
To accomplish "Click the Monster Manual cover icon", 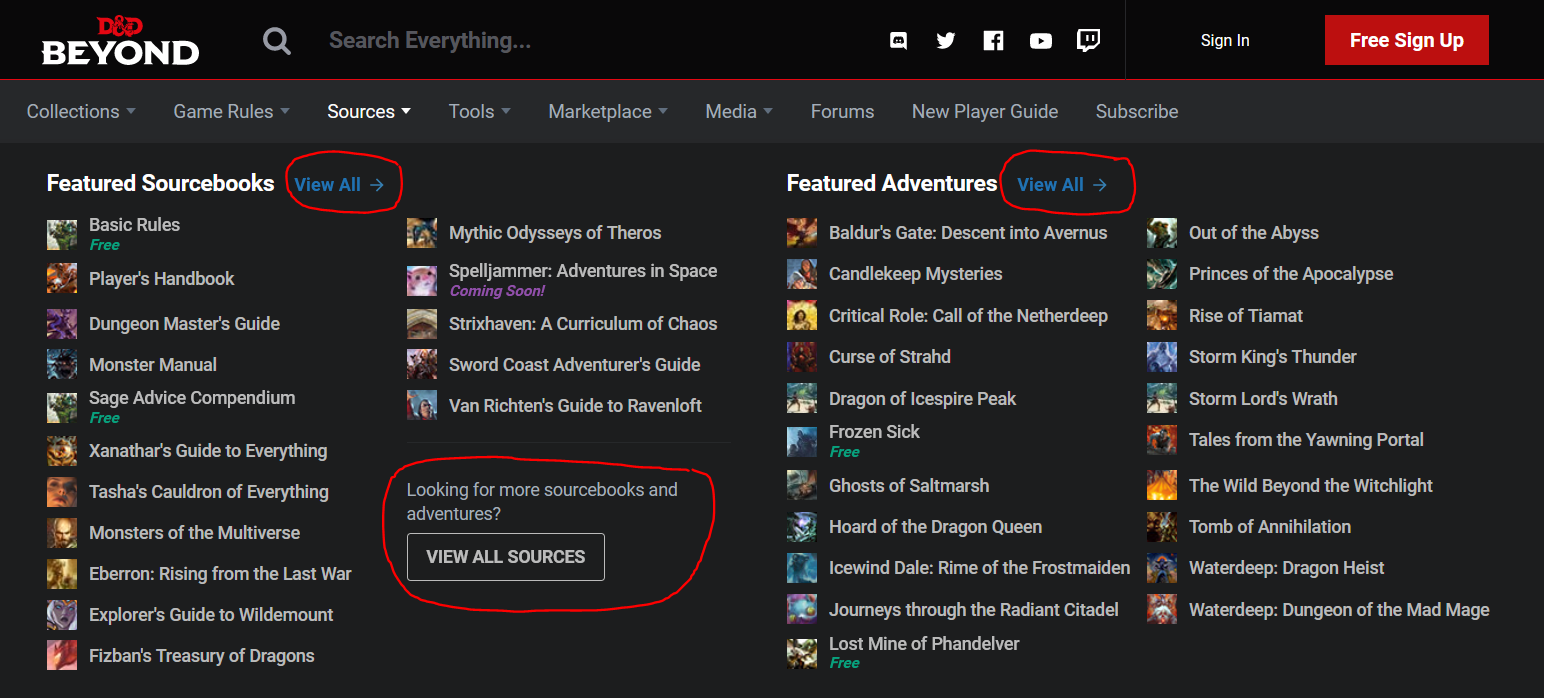I will pos(62,365).
